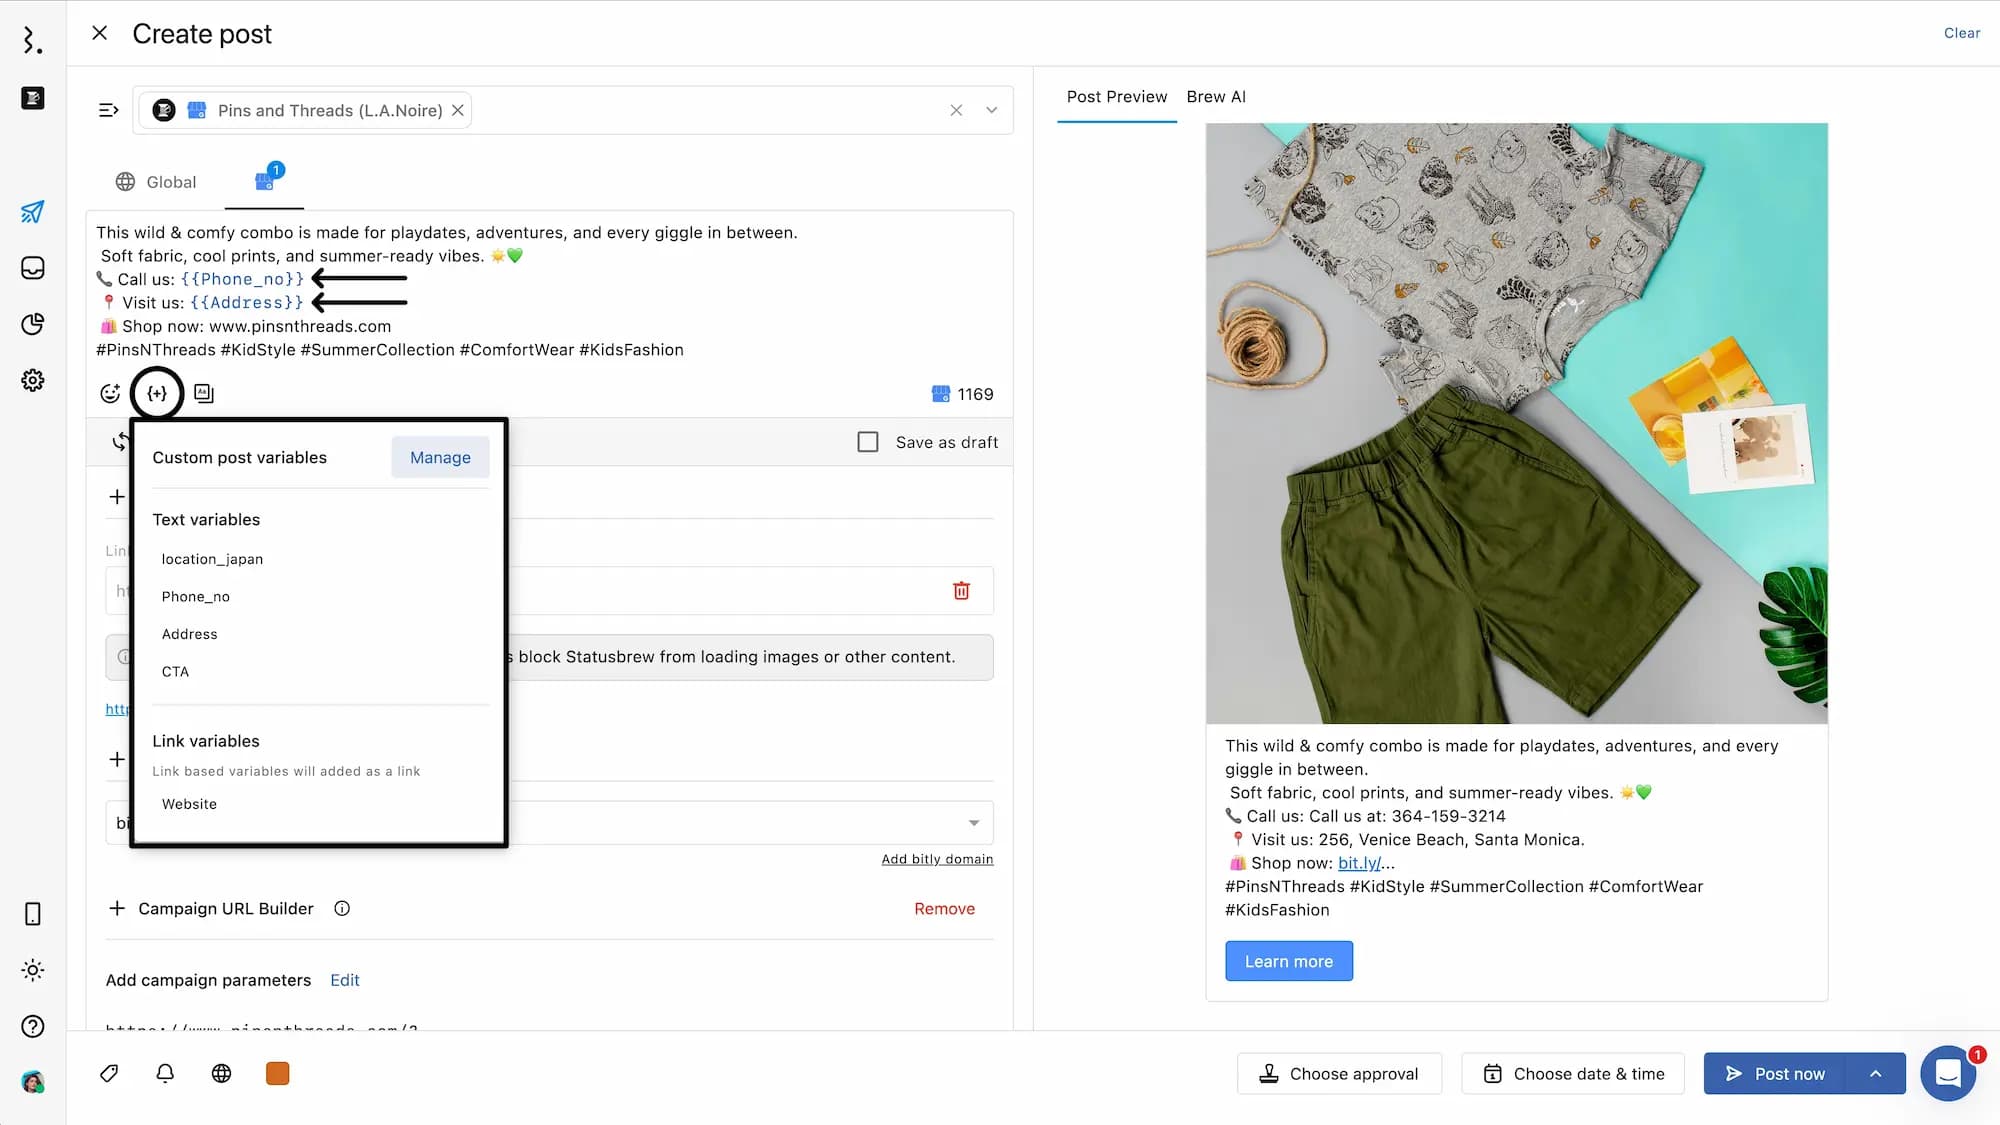Click the orange color swatch
Viewport: 2000px width, 1125px height.
click(x=277, y=1073)
